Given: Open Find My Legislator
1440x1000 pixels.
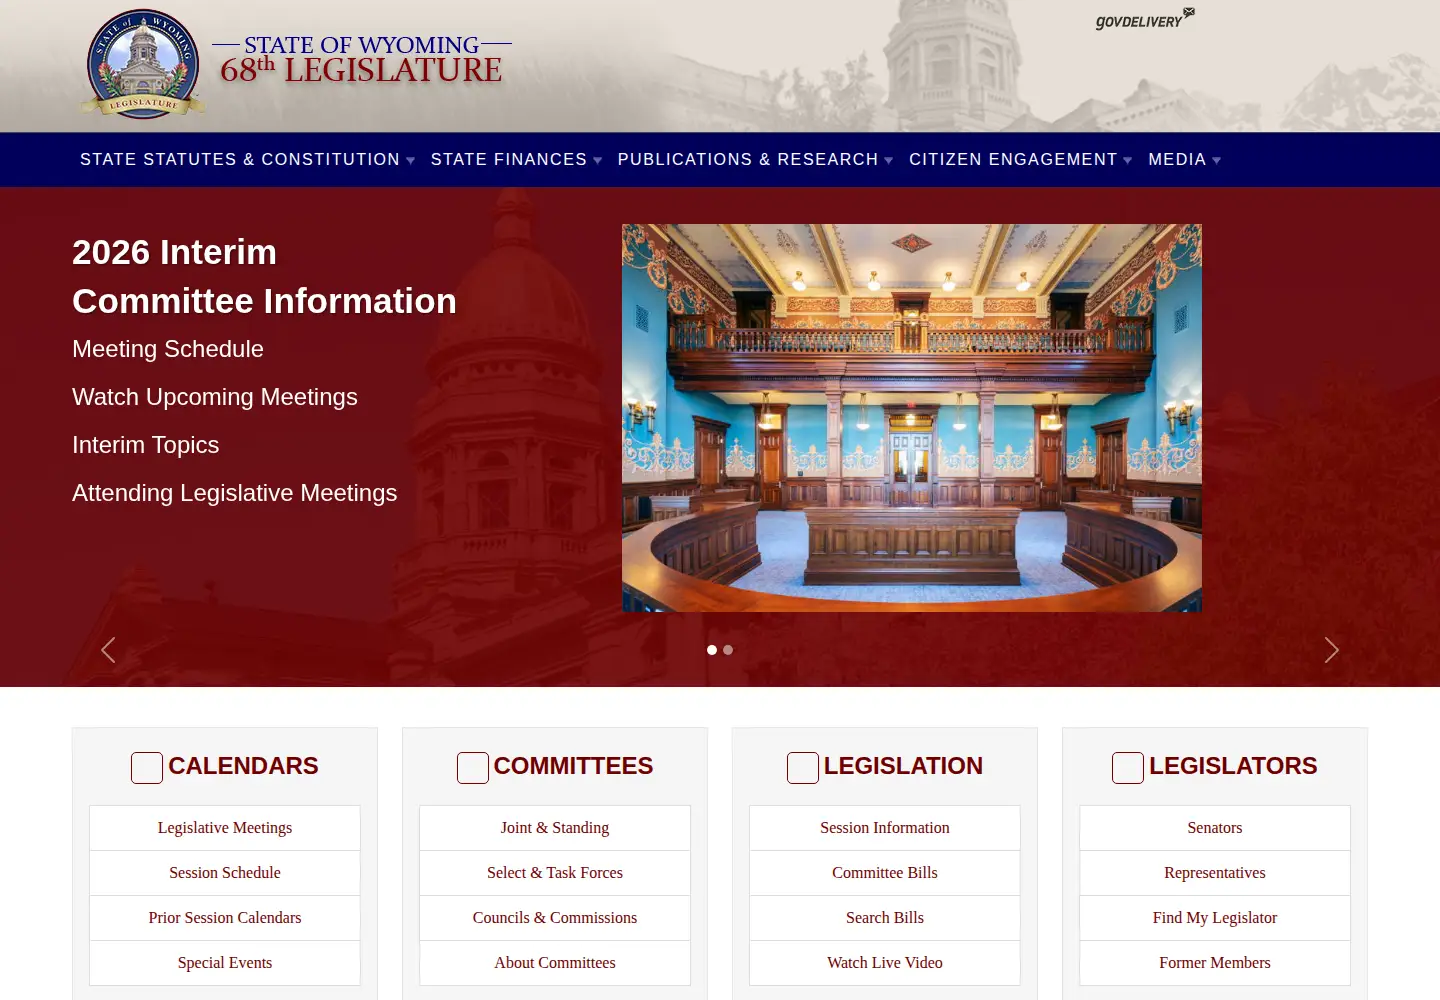Looking at the screenshot, I should 1215,918.
